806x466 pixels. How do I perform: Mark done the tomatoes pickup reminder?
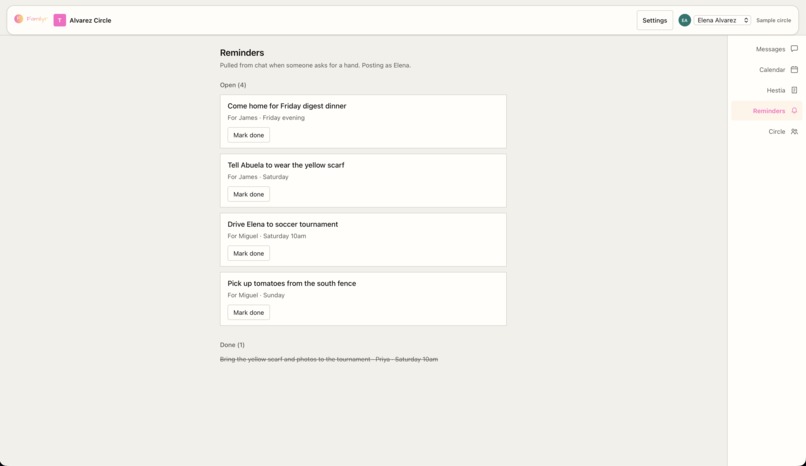(x=248, y=312)
